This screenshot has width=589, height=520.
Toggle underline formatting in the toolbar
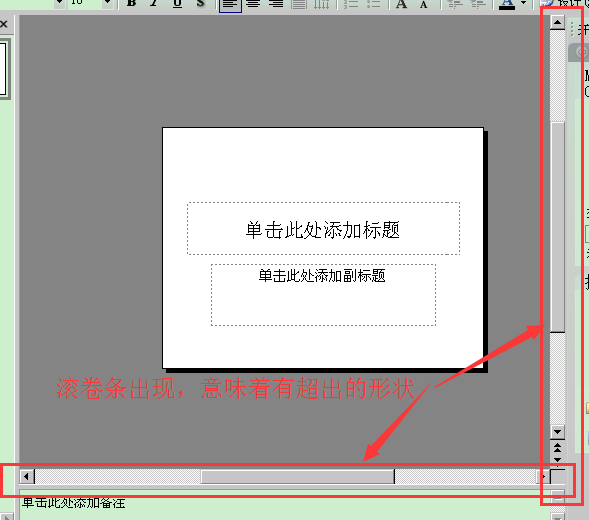(177, 4)
